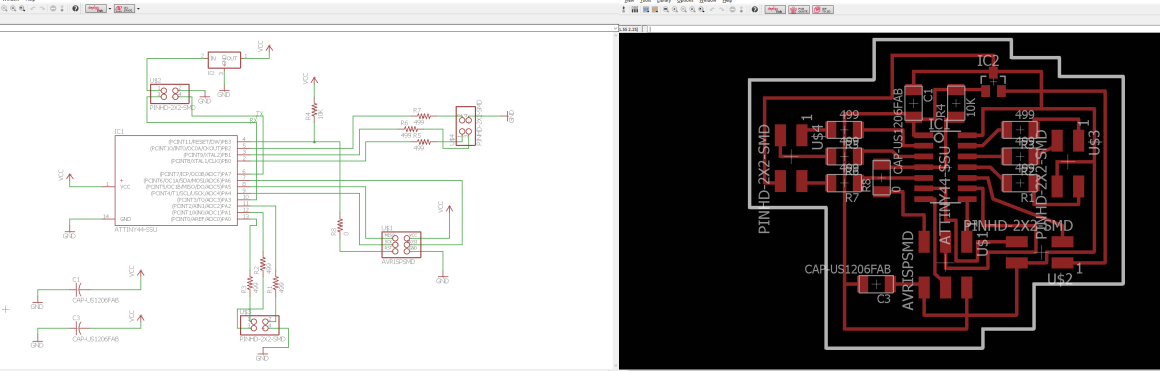Screen dimensions: 1160x371
Task: Click stop command icon in schematic toolbar
Action: [x=53, y=9]
